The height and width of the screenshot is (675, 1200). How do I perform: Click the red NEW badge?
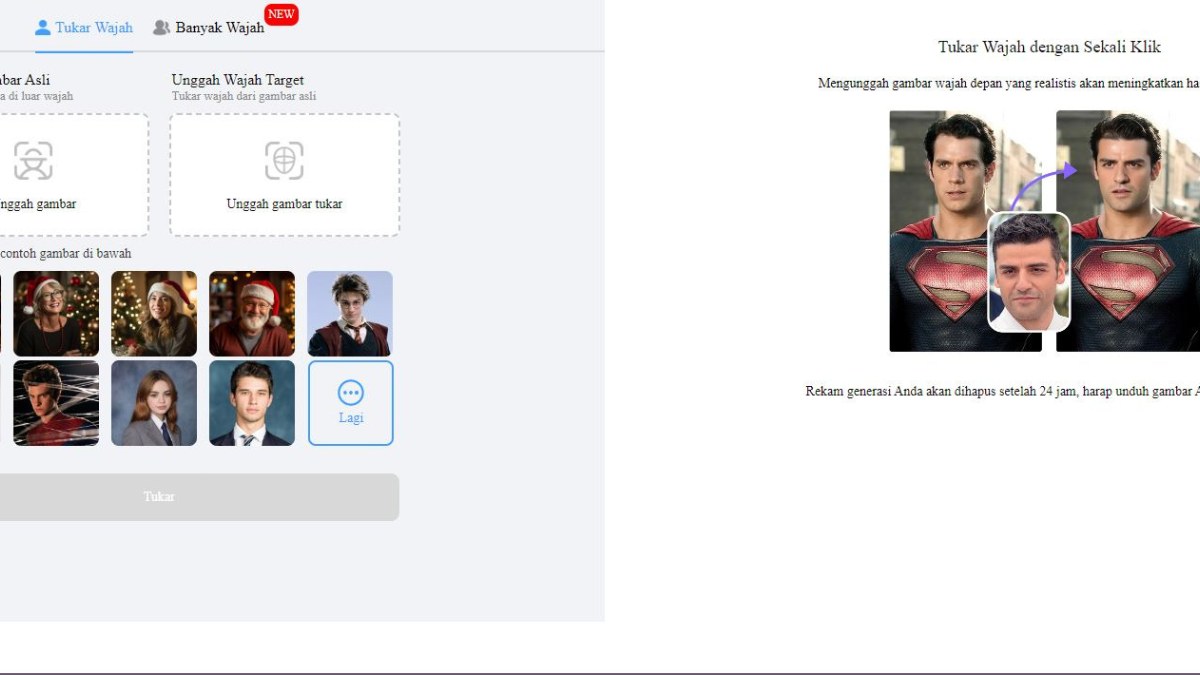pos(281,14)
